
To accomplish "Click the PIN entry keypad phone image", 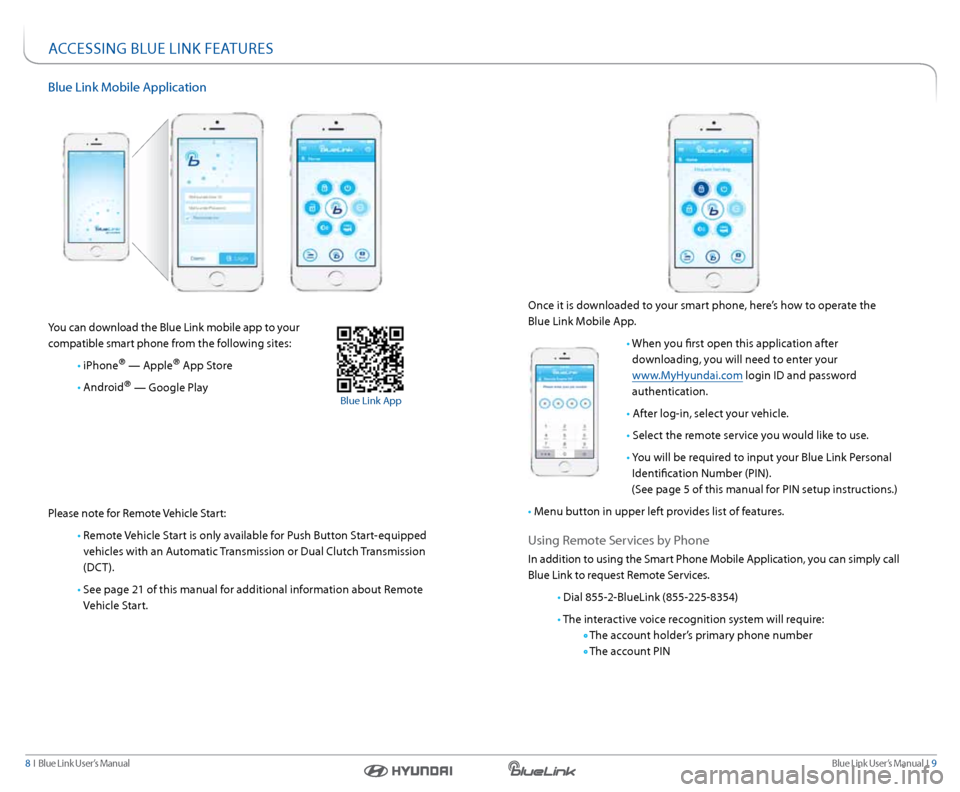I will pyautogui.click(x=564, y=411).
